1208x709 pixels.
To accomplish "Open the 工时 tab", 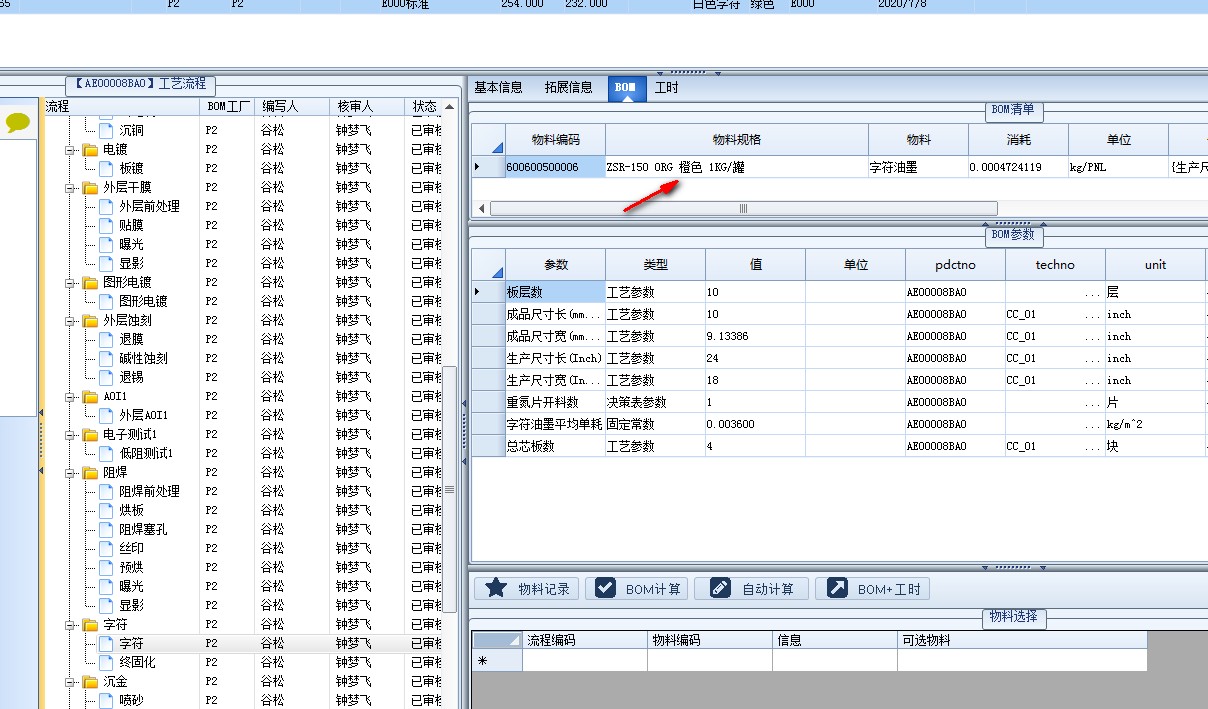I will coord(666,87).
